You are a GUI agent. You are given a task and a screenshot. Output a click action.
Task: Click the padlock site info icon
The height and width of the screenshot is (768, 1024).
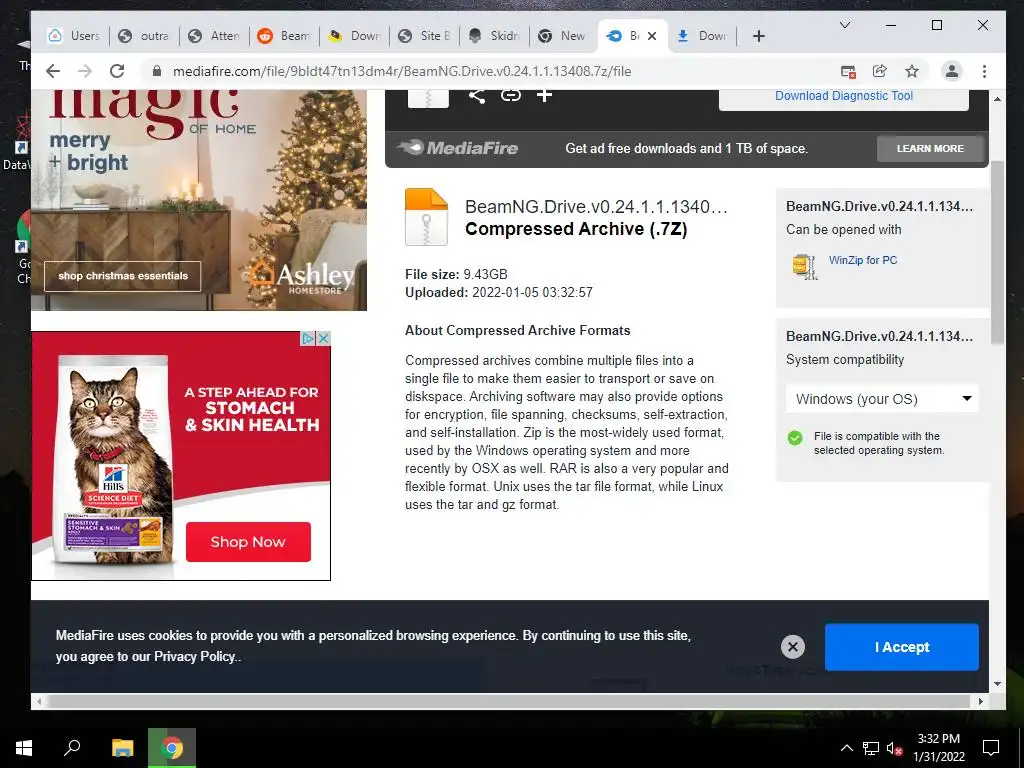(x=157, y=71)
